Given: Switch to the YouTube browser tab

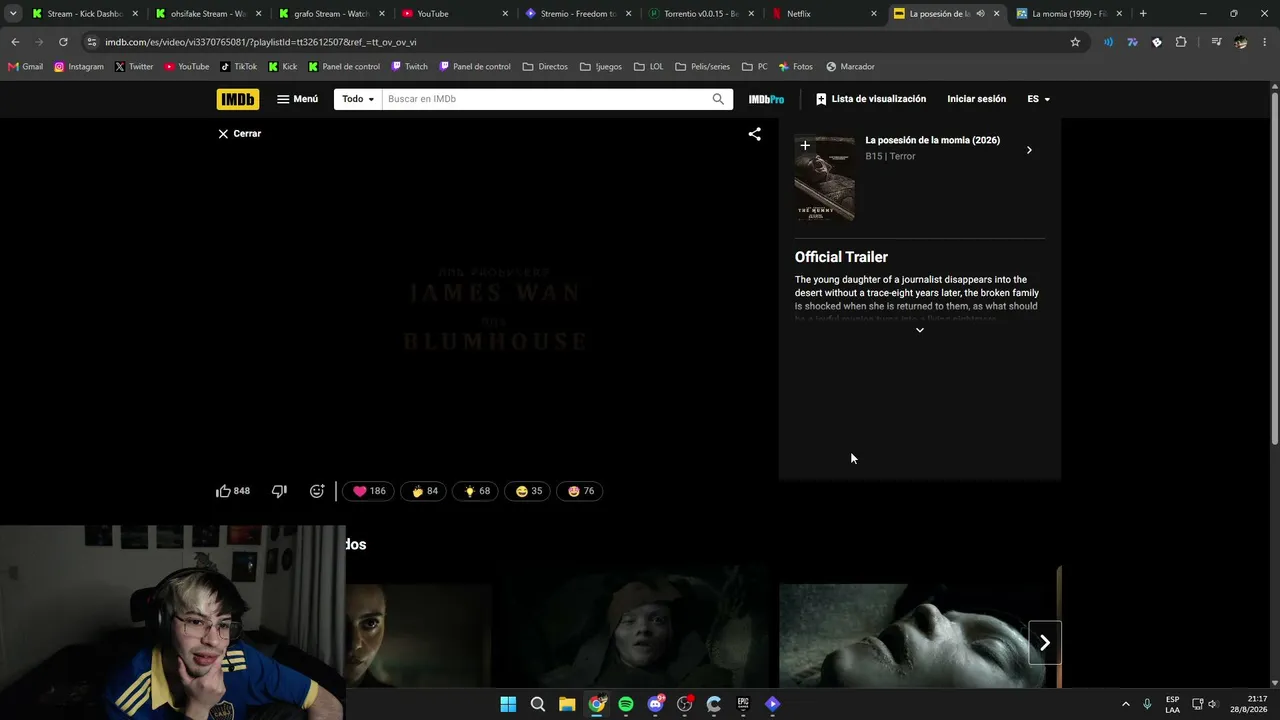Looking at the screenshot, I should tap(454, 14).
